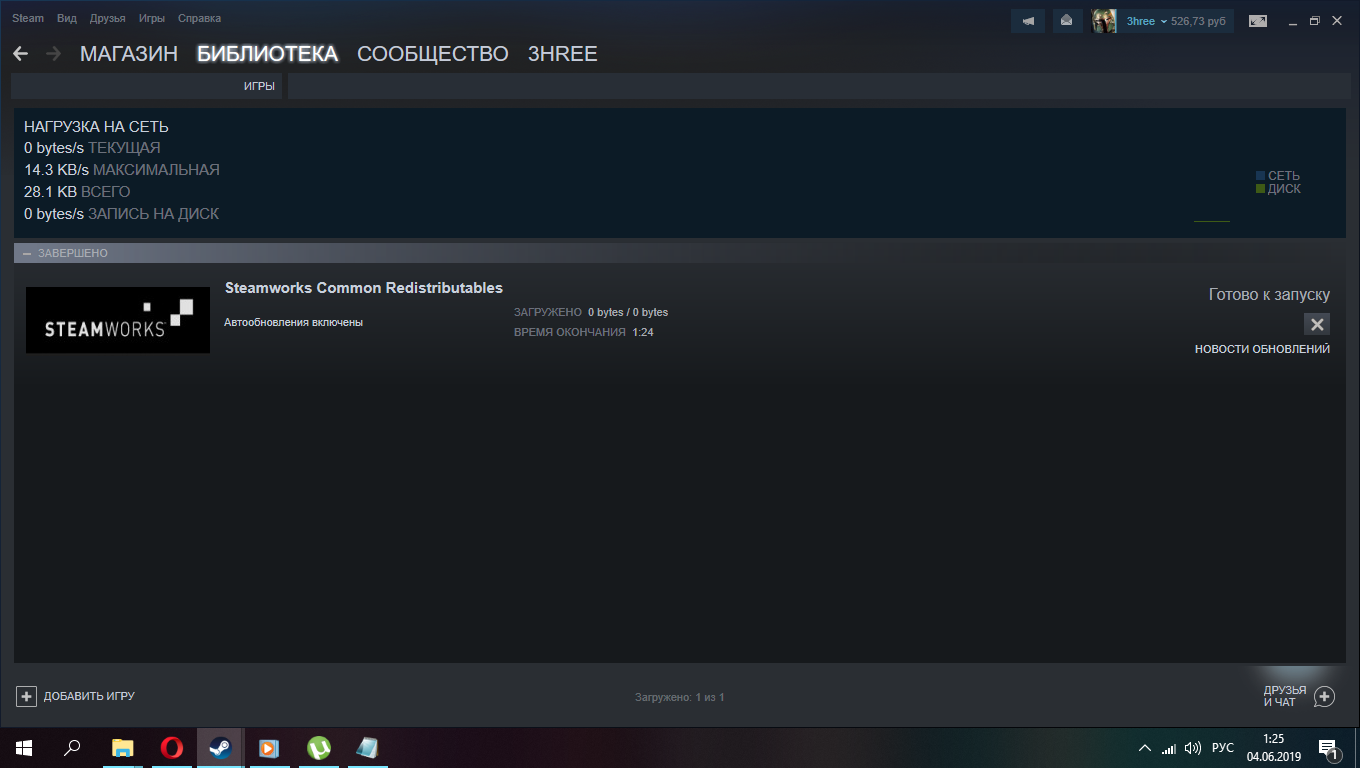Switch to the СООБЩЕСТВО tab
This screenshot has width=1360, height=768.
tap(433, 54)
